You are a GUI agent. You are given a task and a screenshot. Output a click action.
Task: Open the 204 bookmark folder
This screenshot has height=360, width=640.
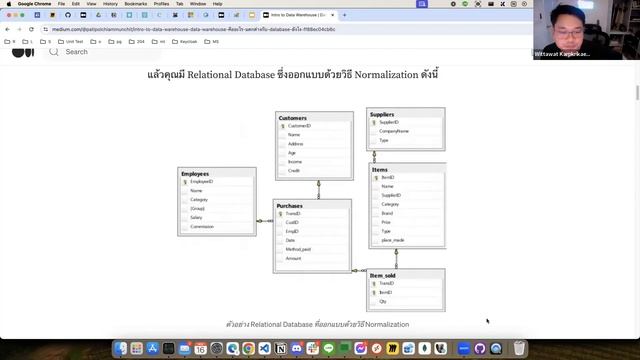pos(137,42)
